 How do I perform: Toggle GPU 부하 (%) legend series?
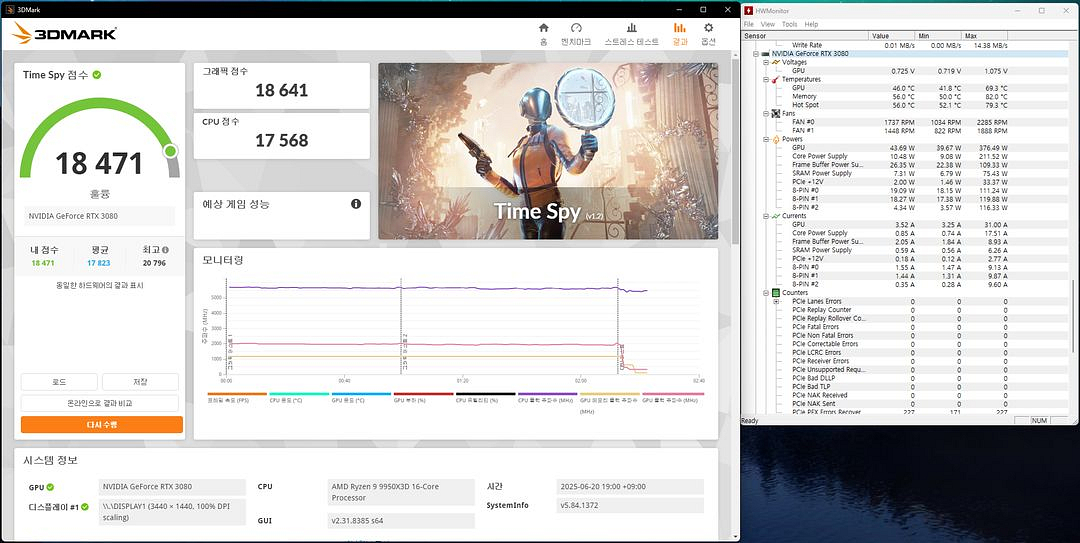[423, 398]
